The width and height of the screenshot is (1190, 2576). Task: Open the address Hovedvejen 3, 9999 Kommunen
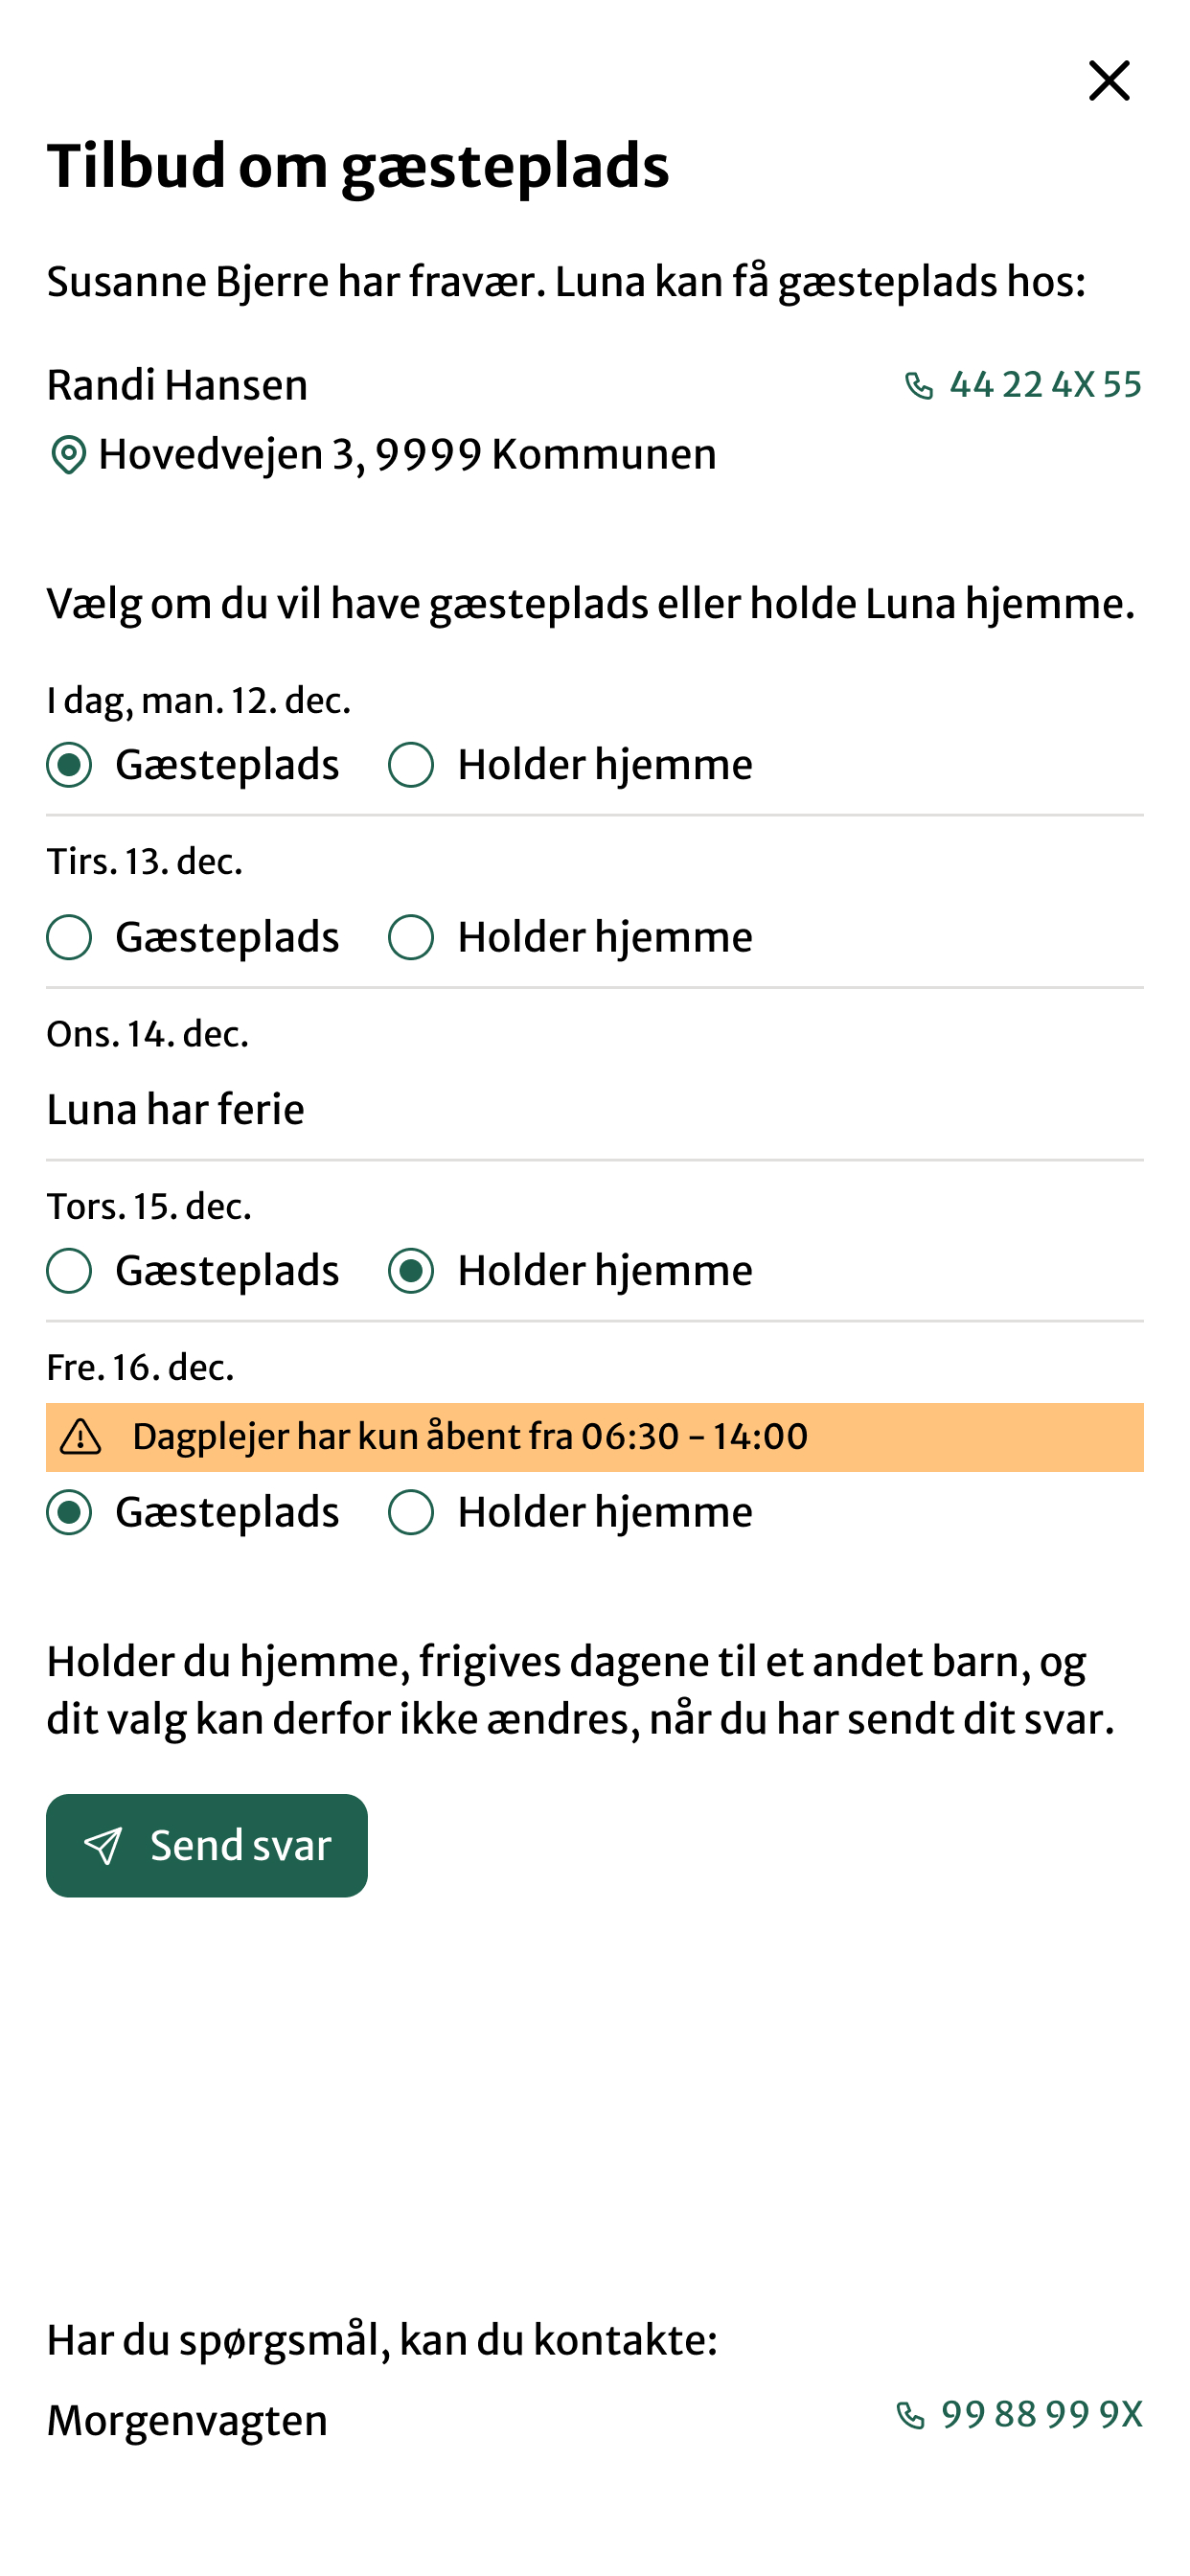(x=407, y=455)
